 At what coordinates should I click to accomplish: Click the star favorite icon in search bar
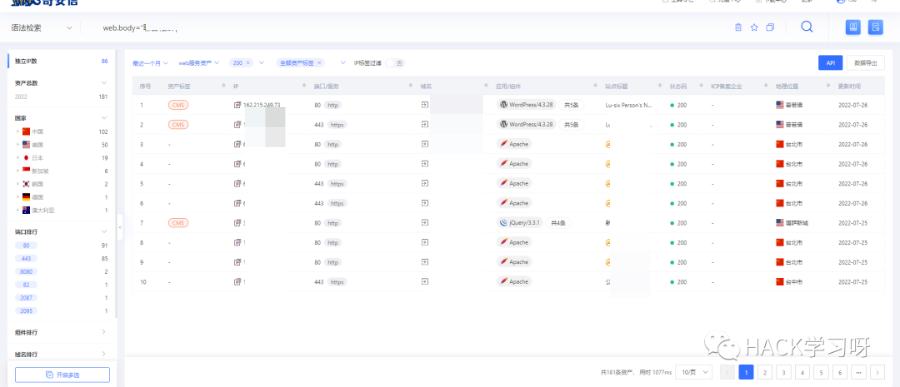coord(754,28)
